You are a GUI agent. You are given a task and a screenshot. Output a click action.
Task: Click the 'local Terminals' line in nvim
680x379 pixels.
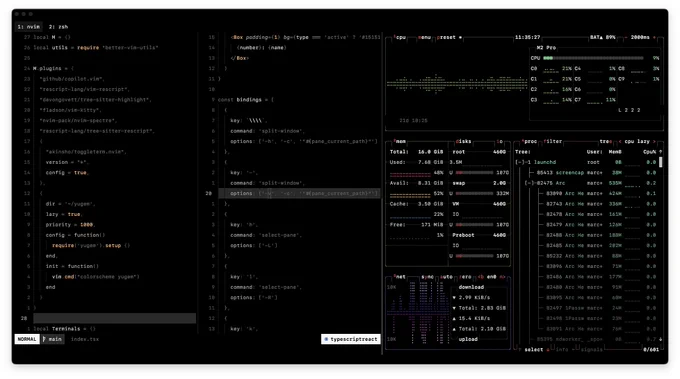pos(64,329)
